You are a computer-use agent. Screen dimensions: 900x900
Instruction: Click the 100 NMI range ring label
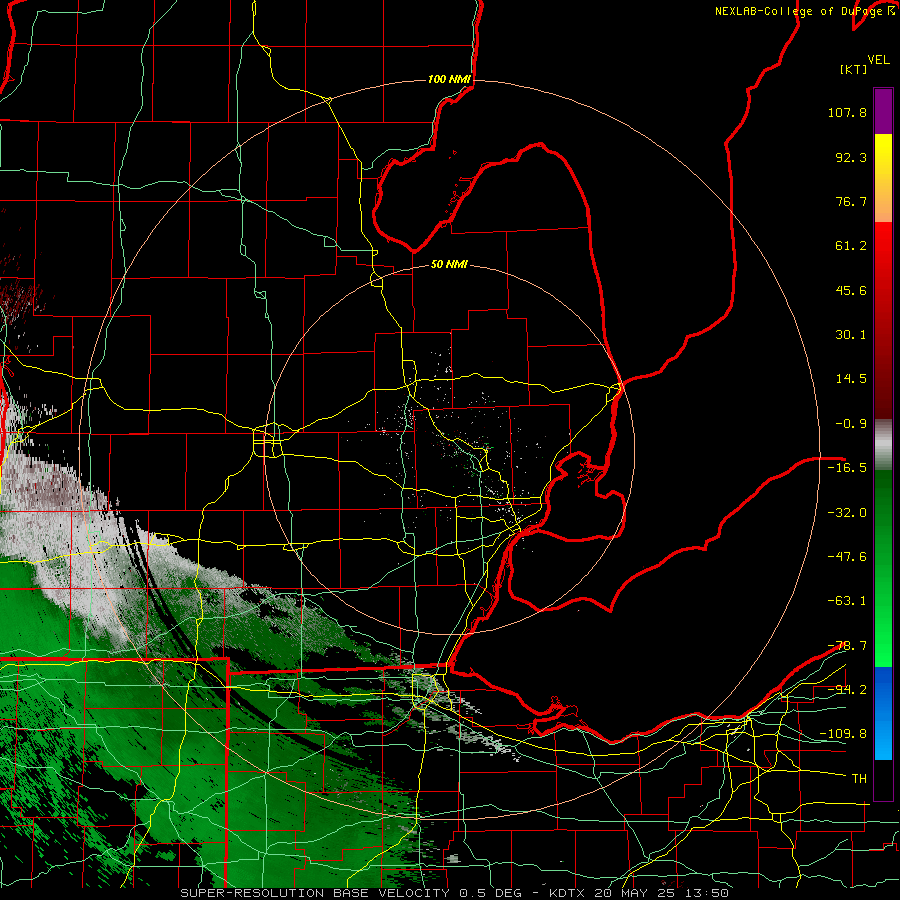449,79
